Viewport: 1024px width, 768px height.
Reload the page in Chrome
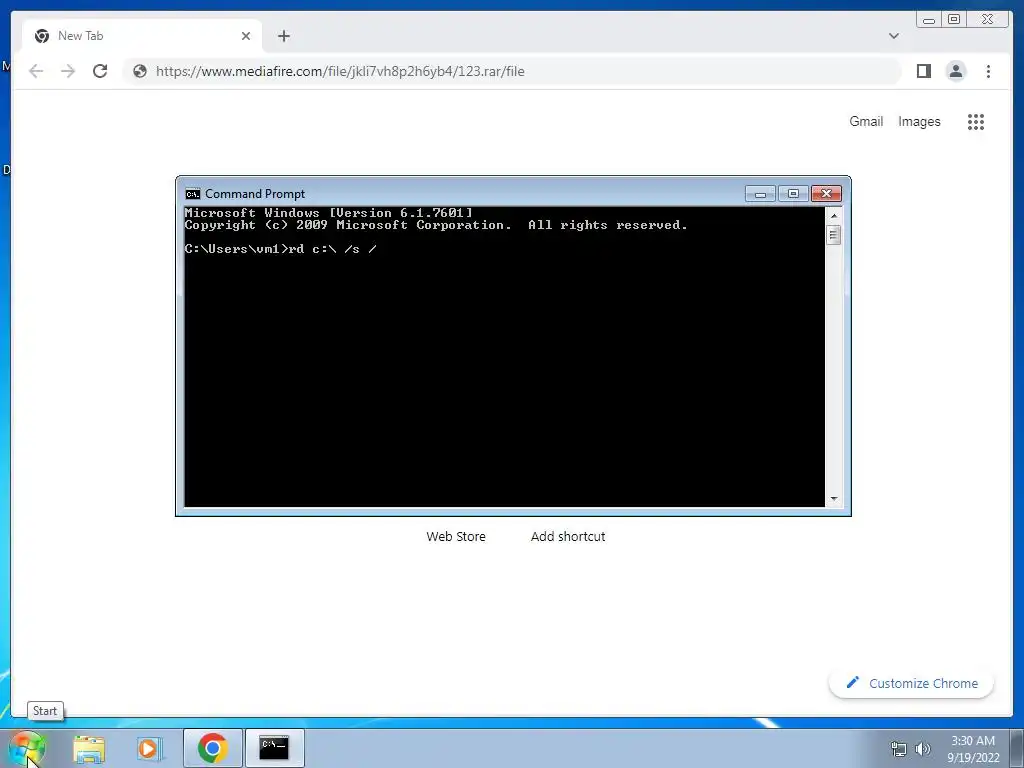[x=100, y=71]
